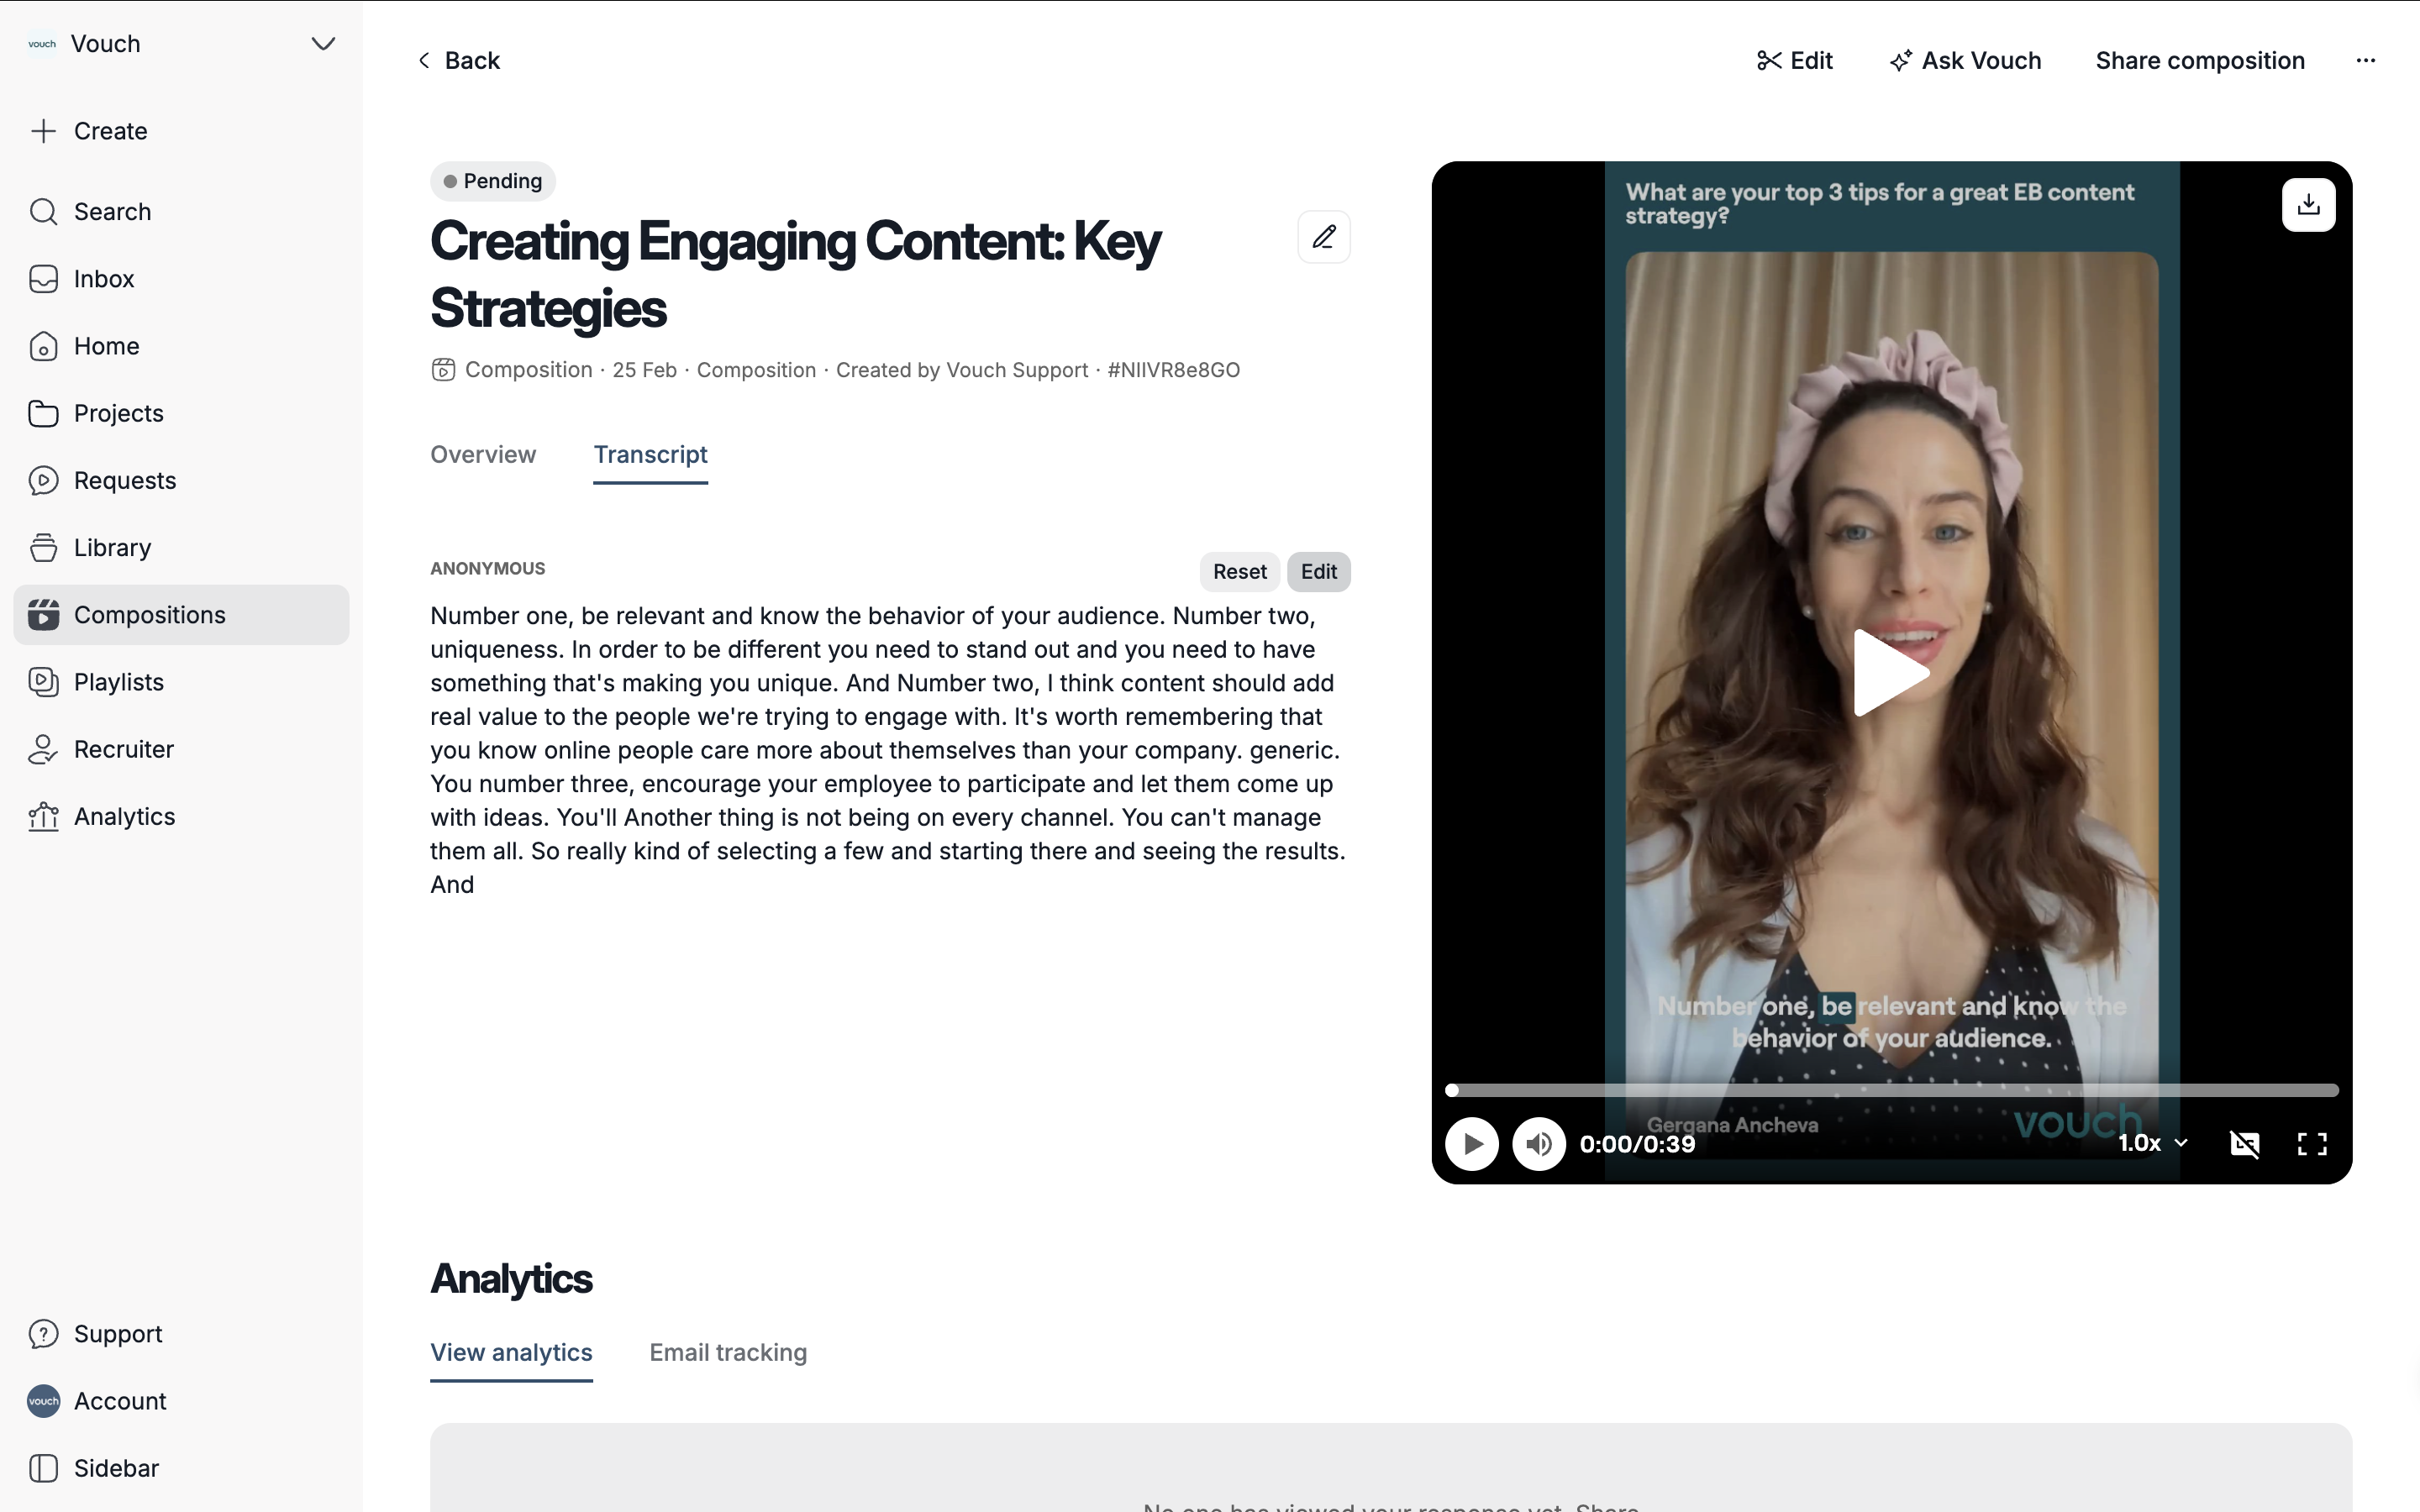Reset the transcript text

point(1238,572)
